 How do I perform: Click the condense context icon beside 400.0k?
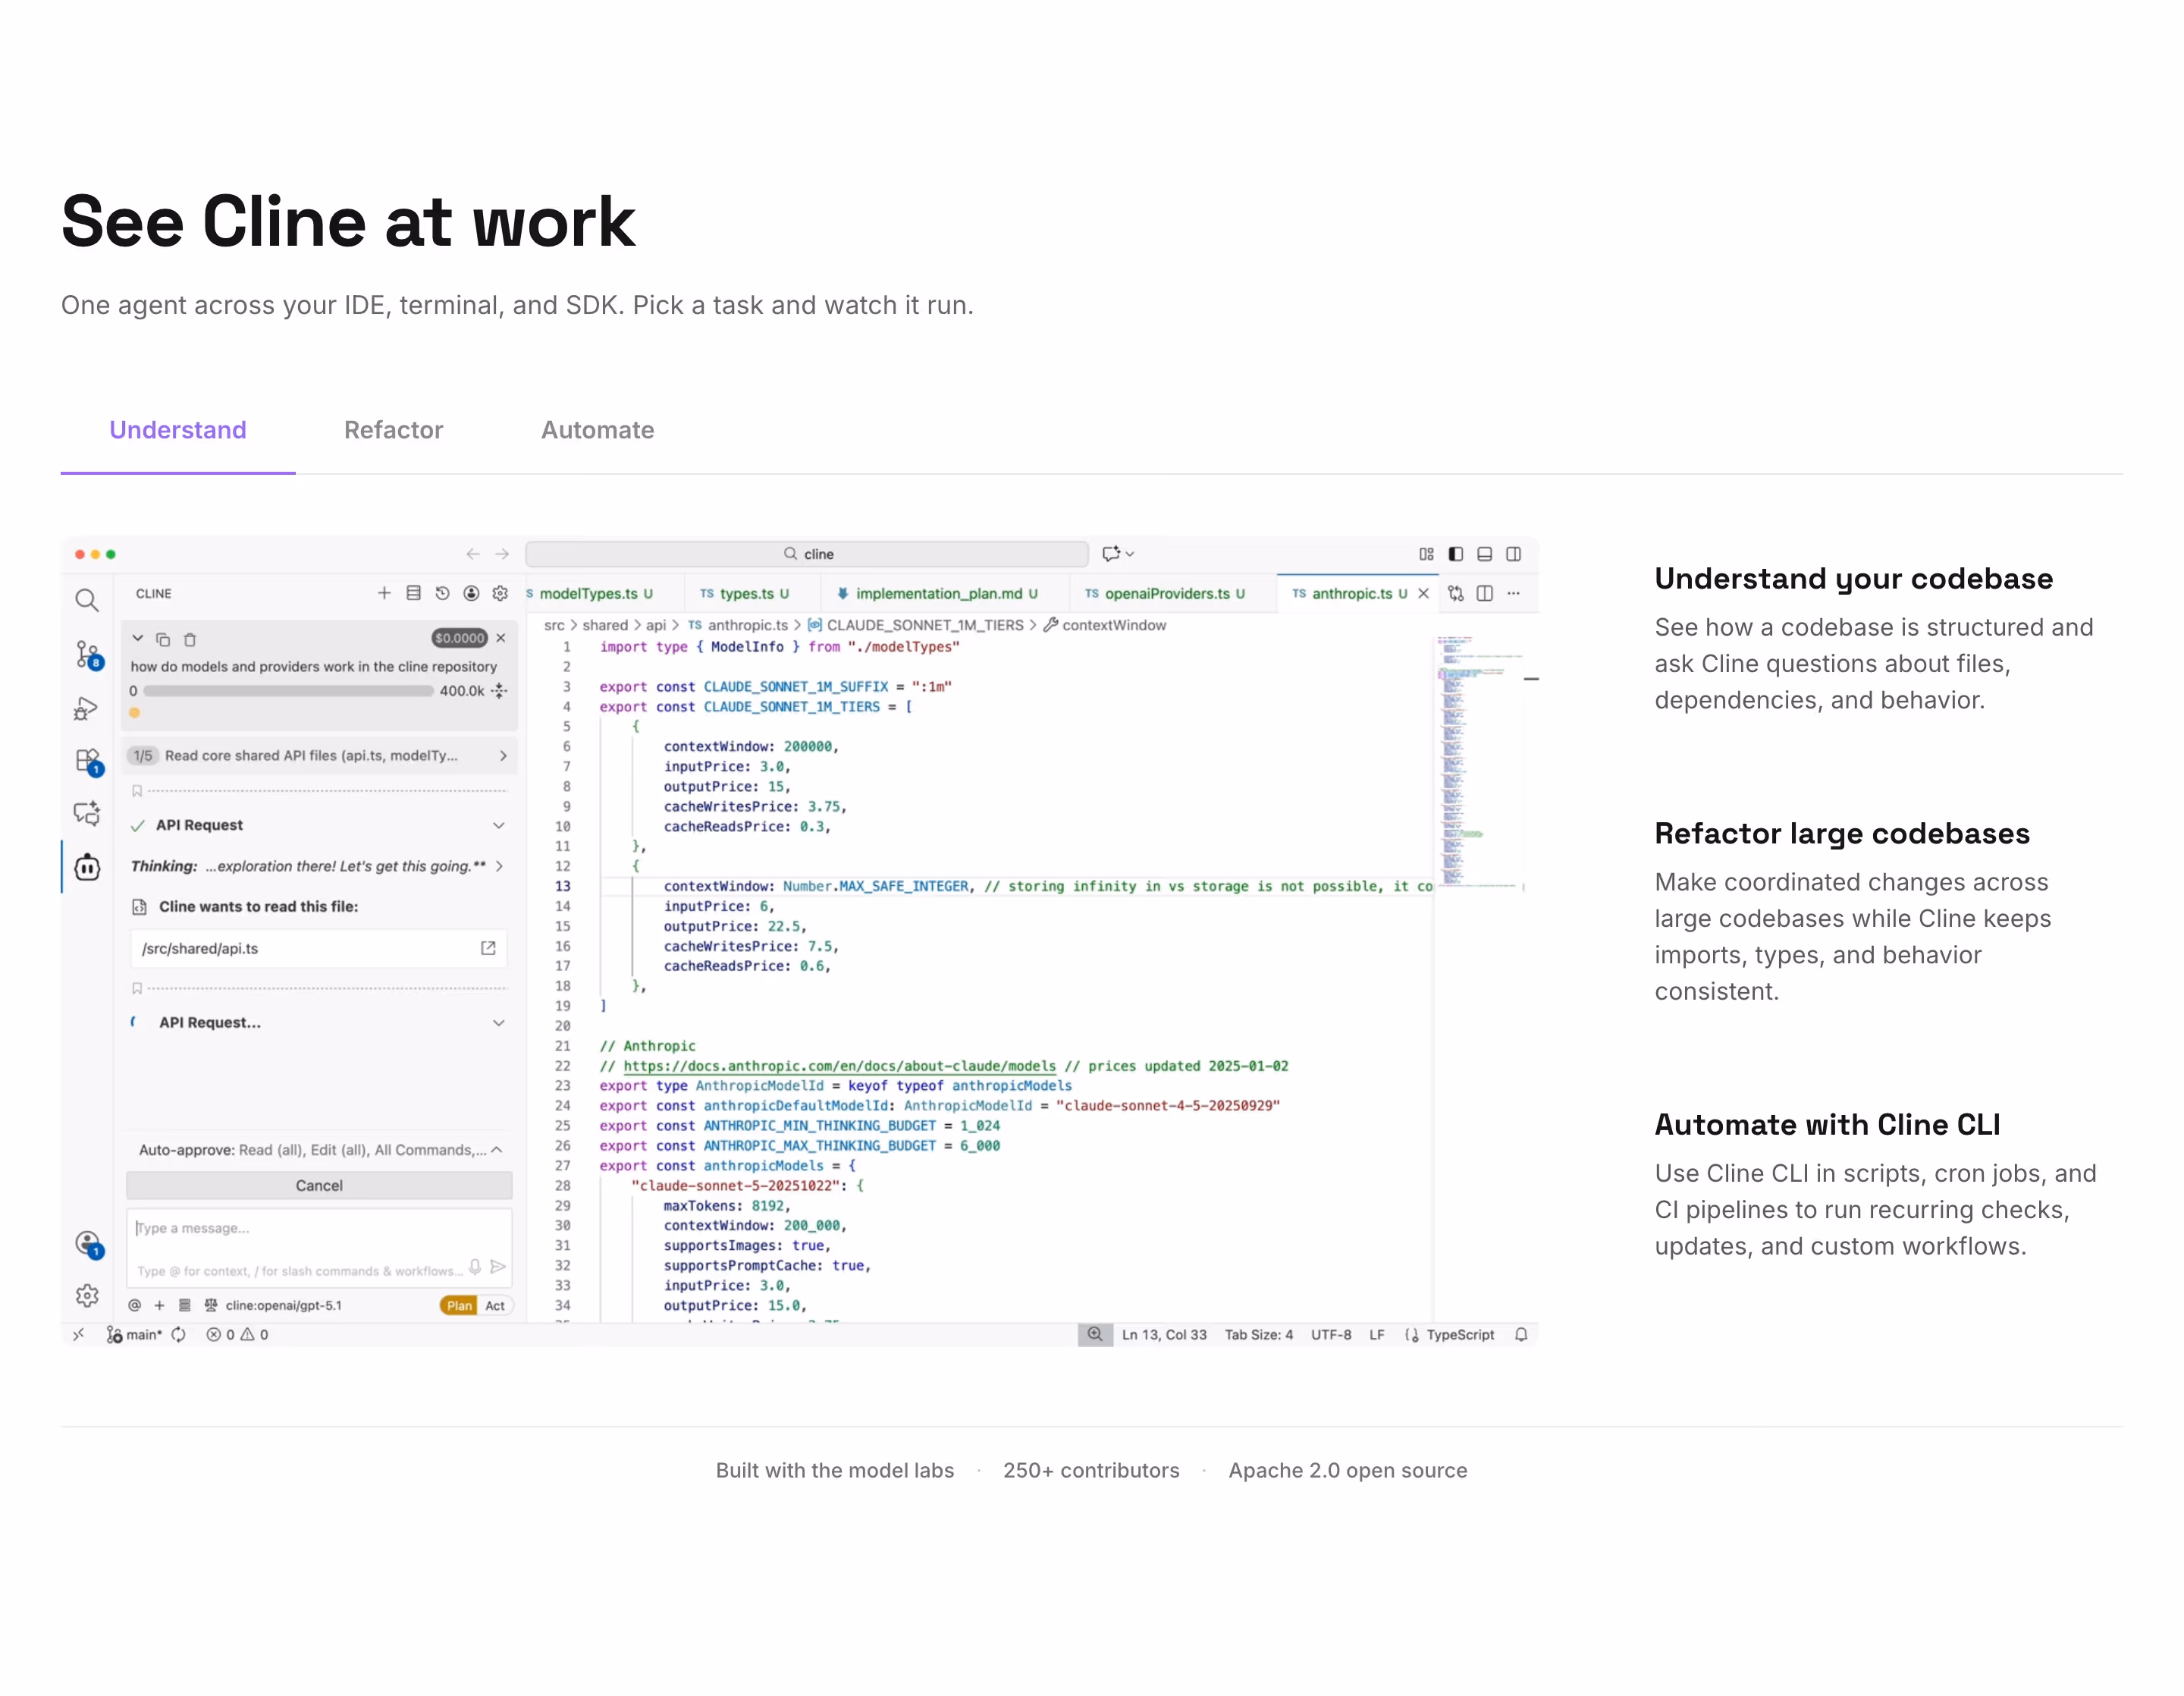click(x=499, y=690)
